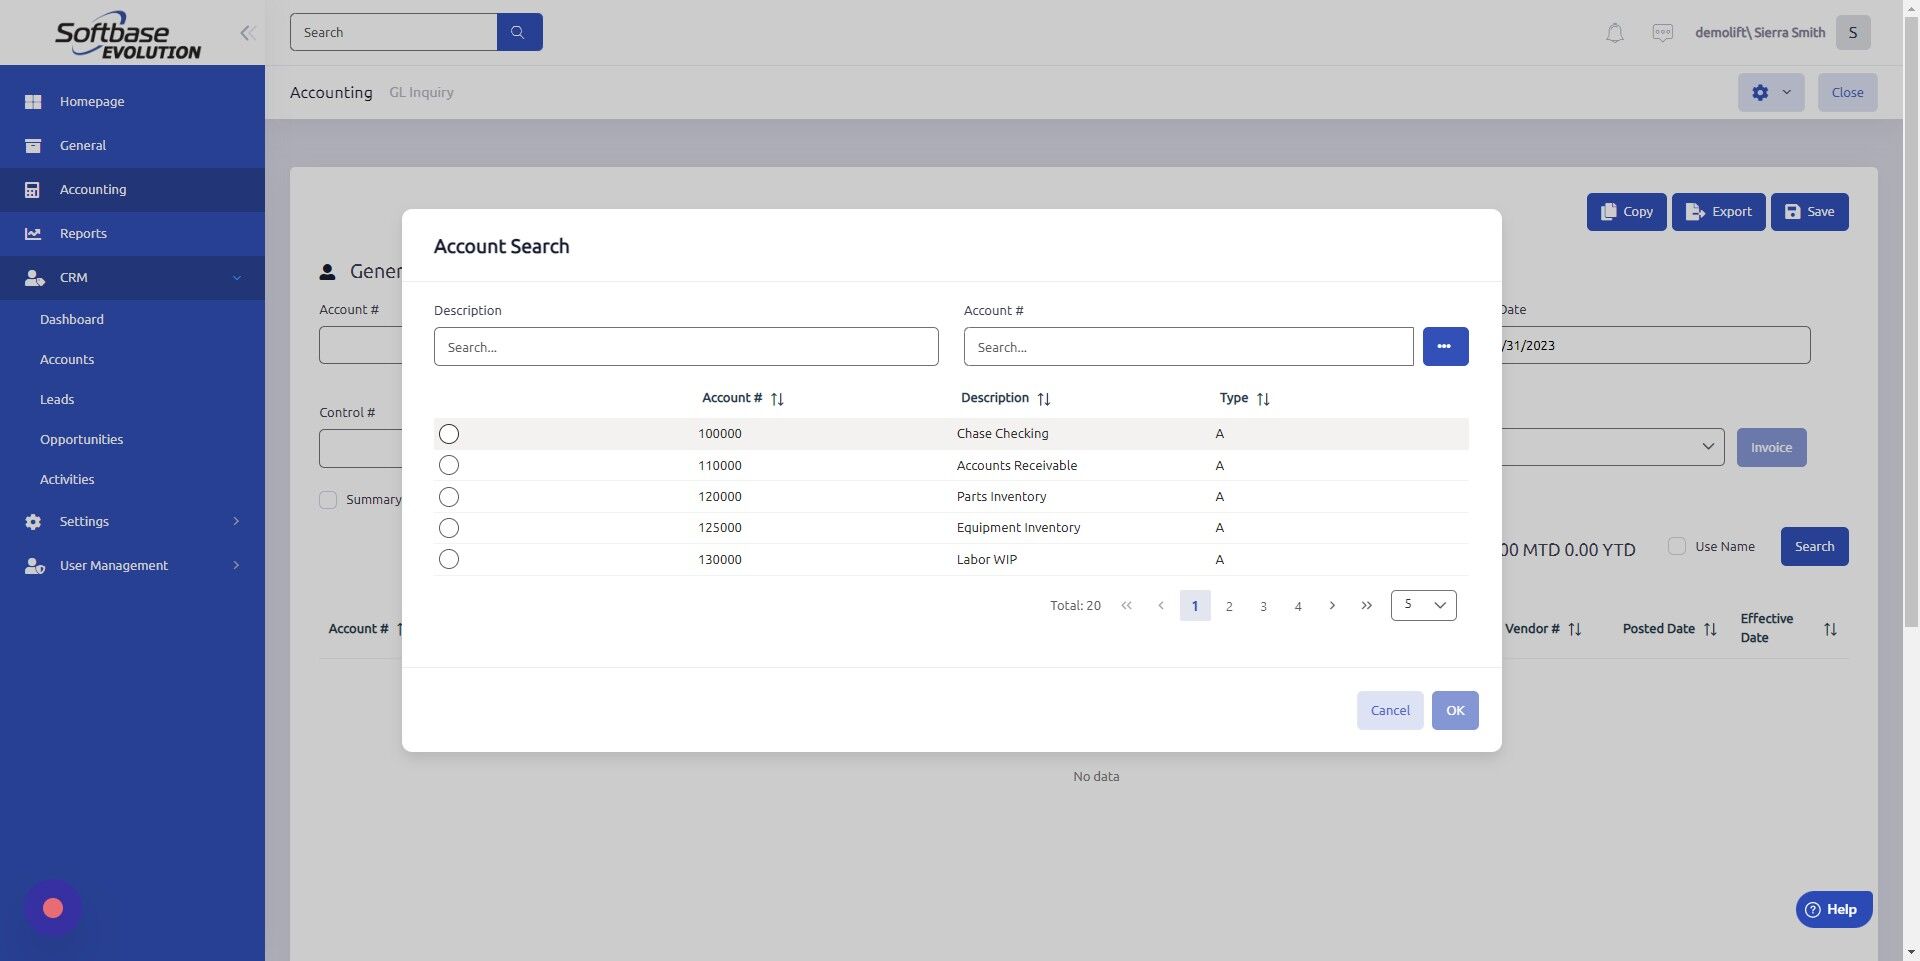
Task: Click the Settings gear icon in the sidebar
Action: (33, 522)
